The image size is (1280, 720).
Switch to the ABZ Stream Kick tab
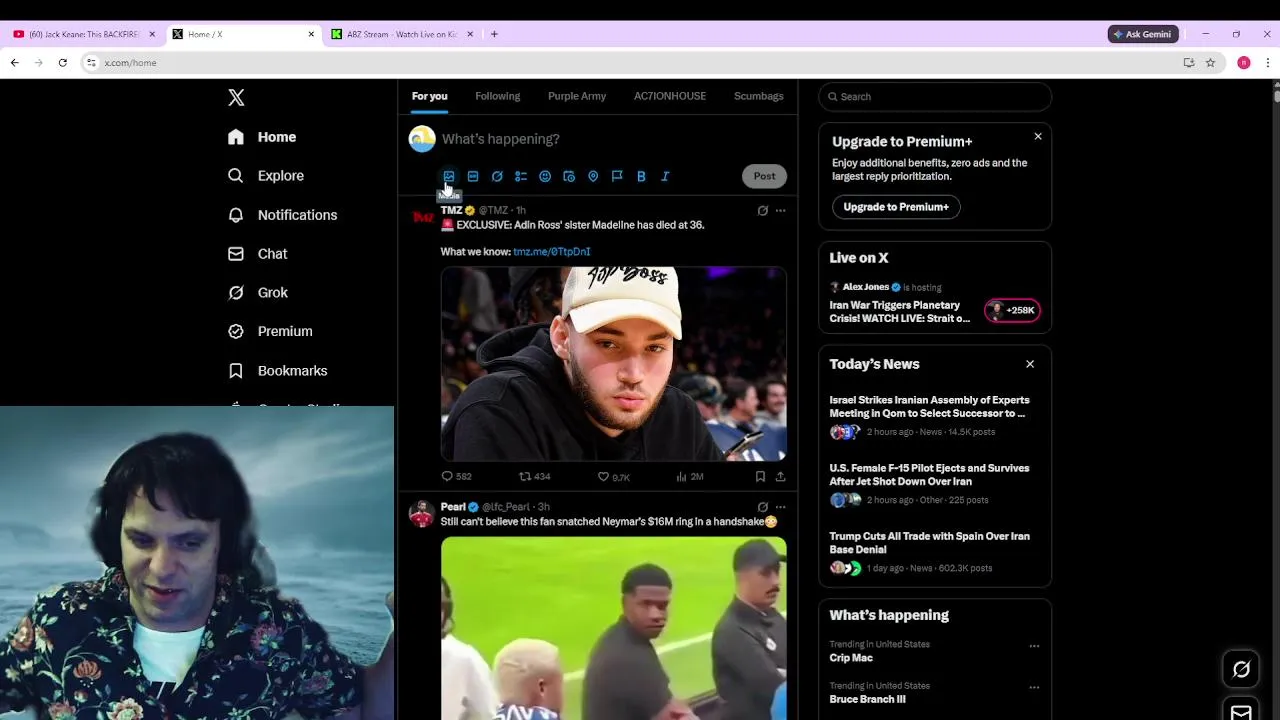403,34
